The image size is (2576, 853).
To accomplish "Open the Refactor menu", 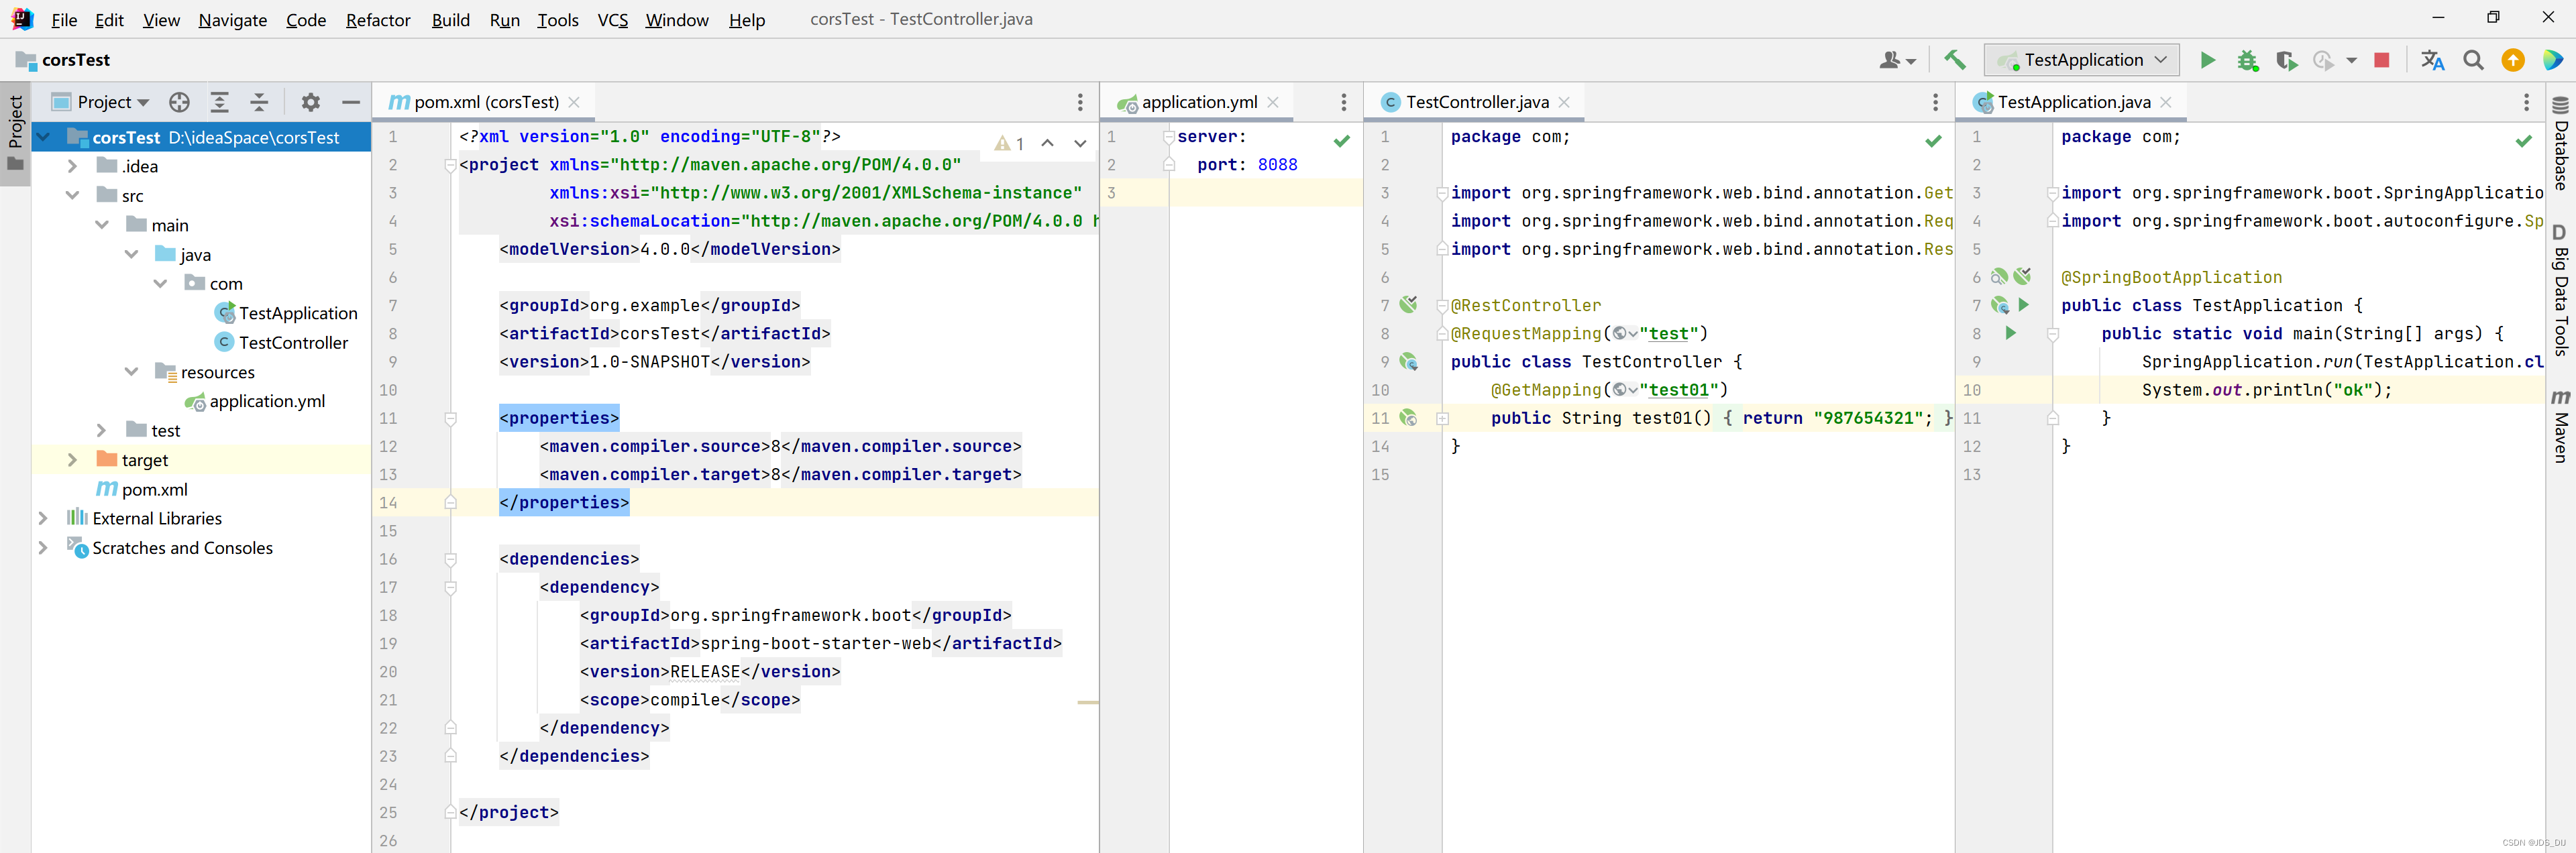I will (378, 20).
